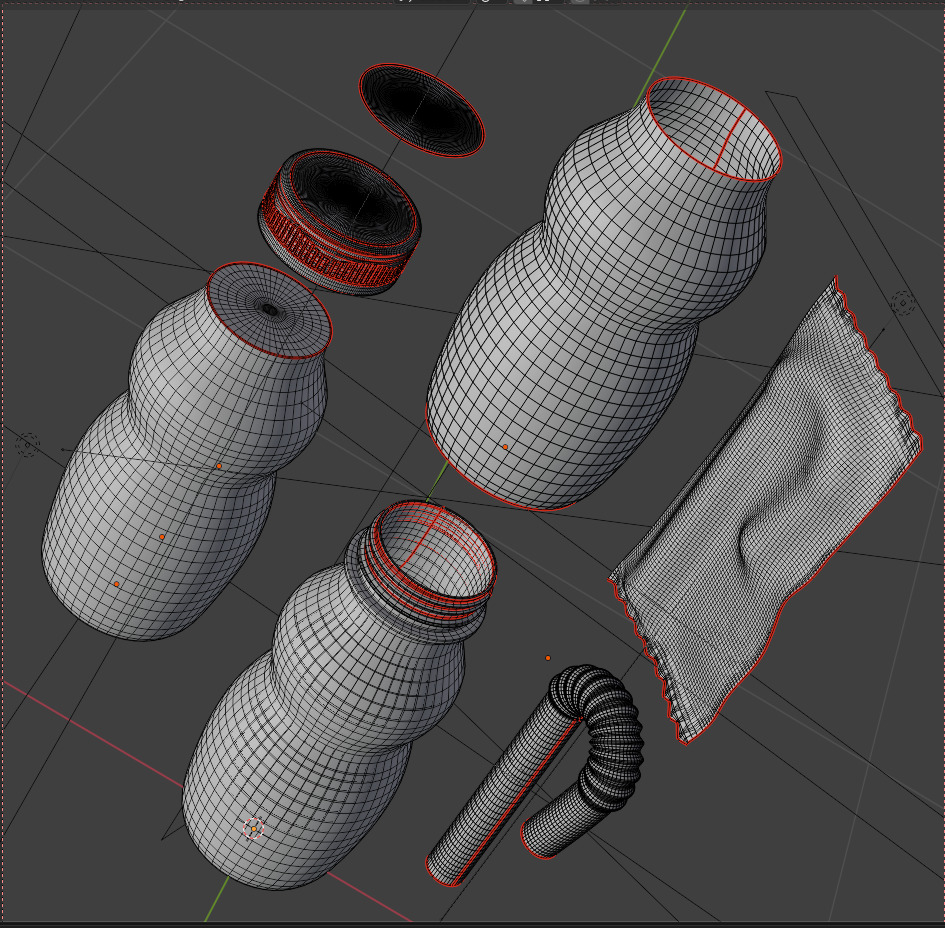Select the ribbed screw cap object
Image resolution: width=945 pixels, height=928 pixels.
click(x=339, y=222)
